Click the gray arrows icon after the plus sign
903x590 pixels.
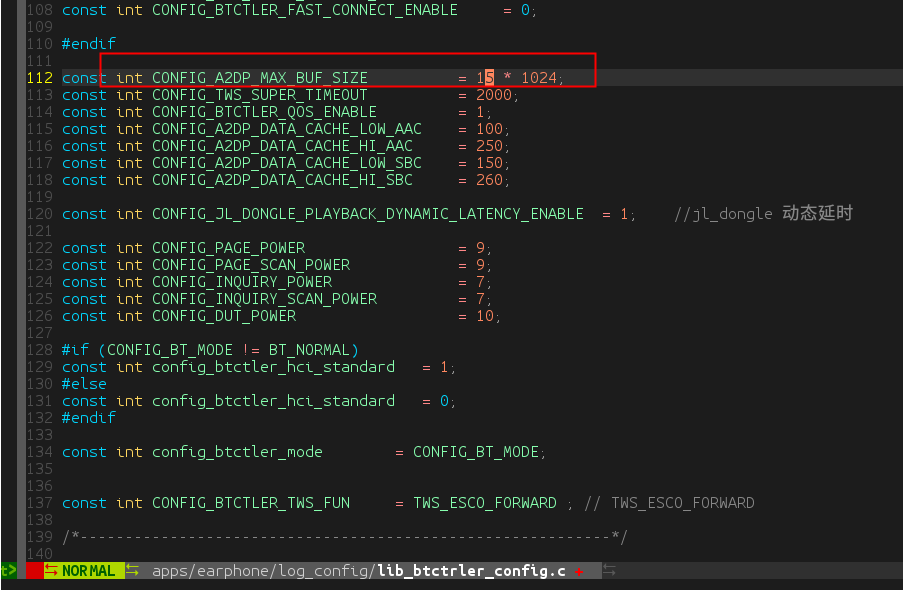[609, 571]
